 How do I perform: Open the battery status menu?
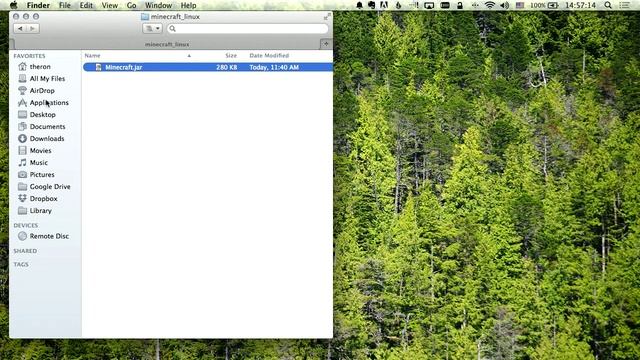tap(544, 5)
